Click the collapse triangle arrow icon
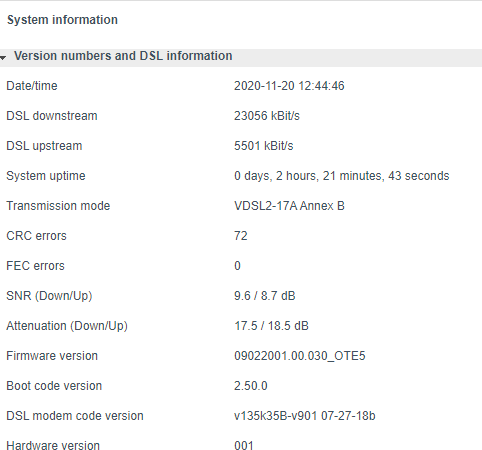Viewport: 482px width, 450px height. click(3, 58)
